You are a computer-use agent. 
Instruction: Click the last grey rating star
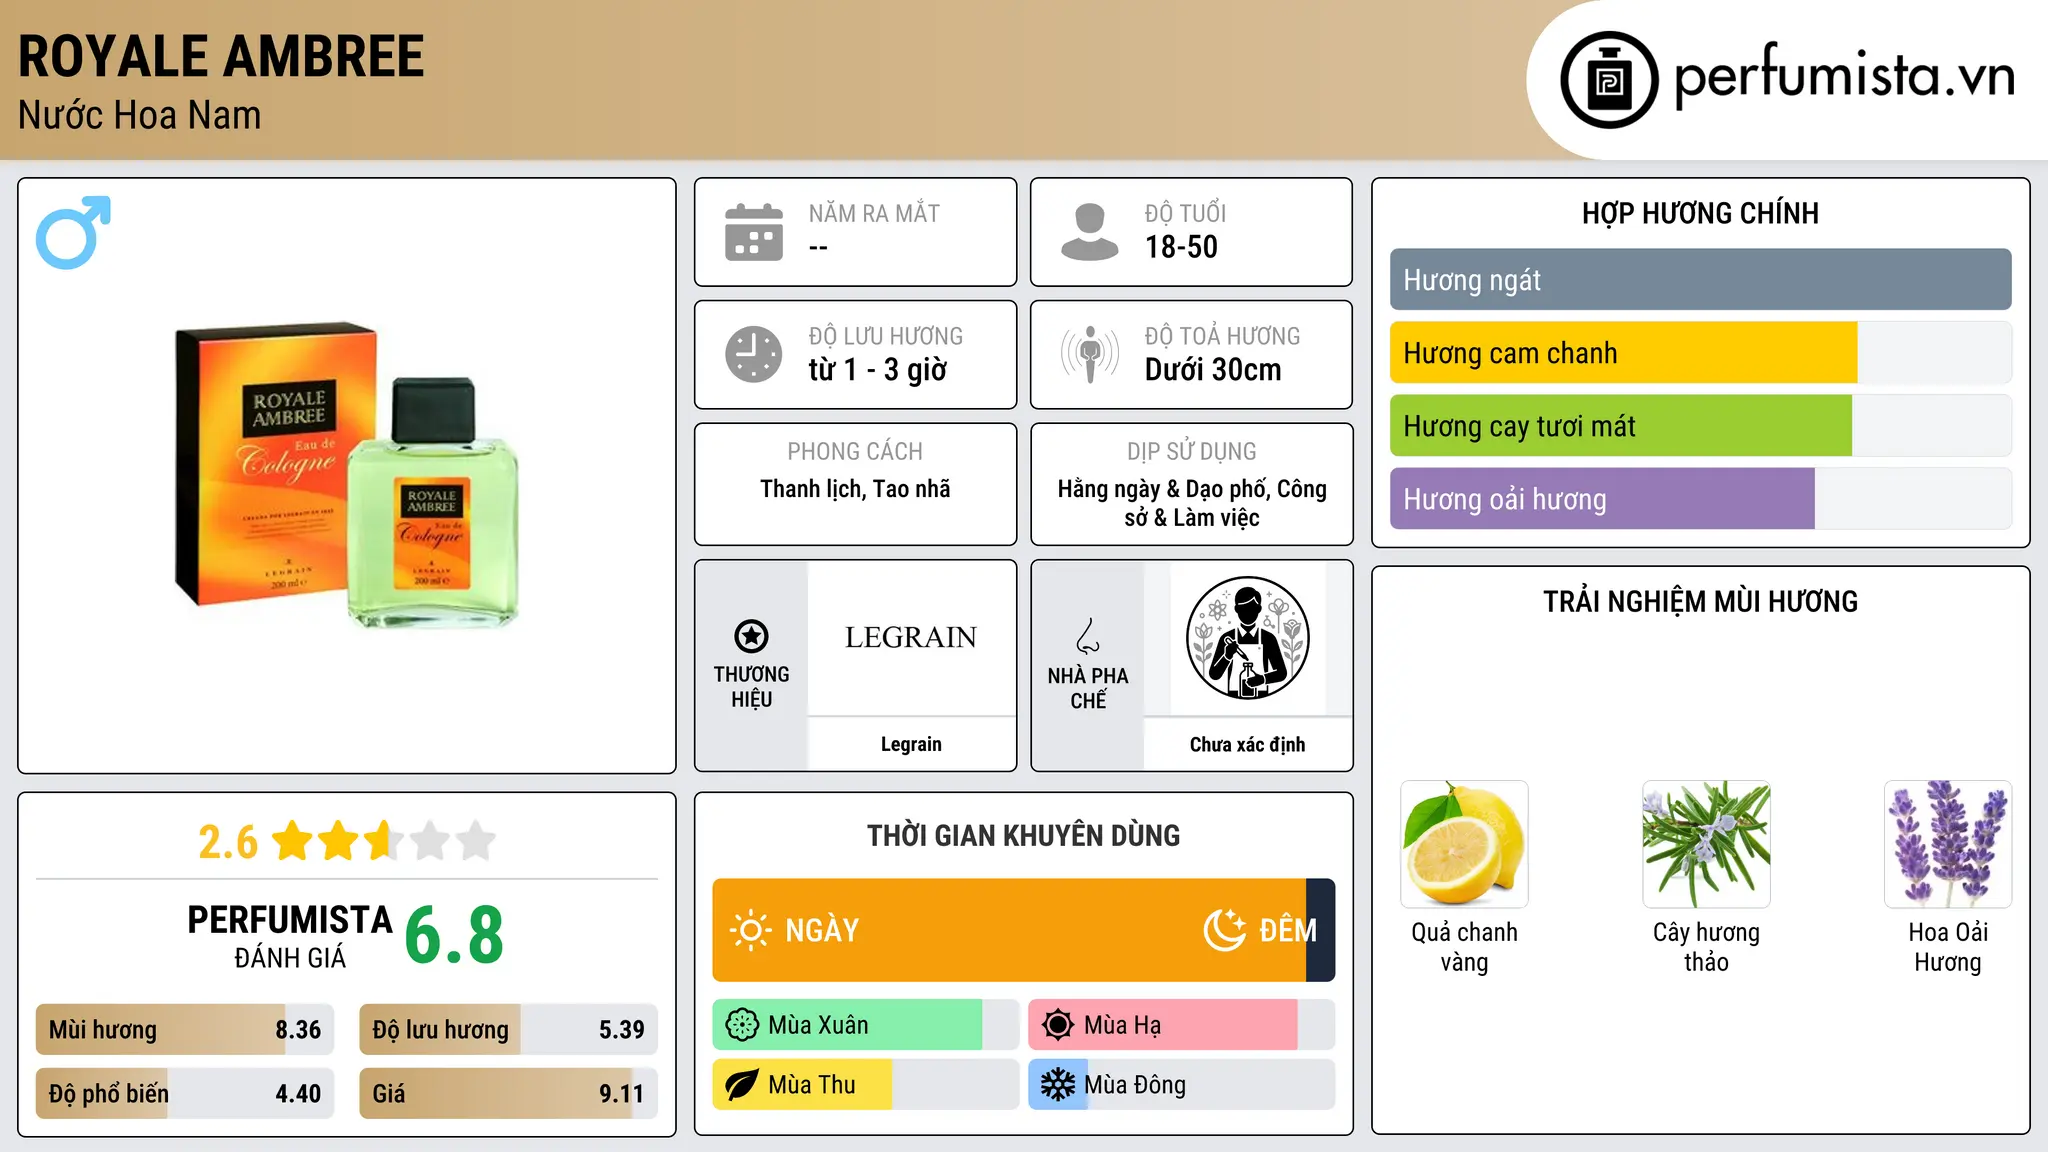(476, 841)
